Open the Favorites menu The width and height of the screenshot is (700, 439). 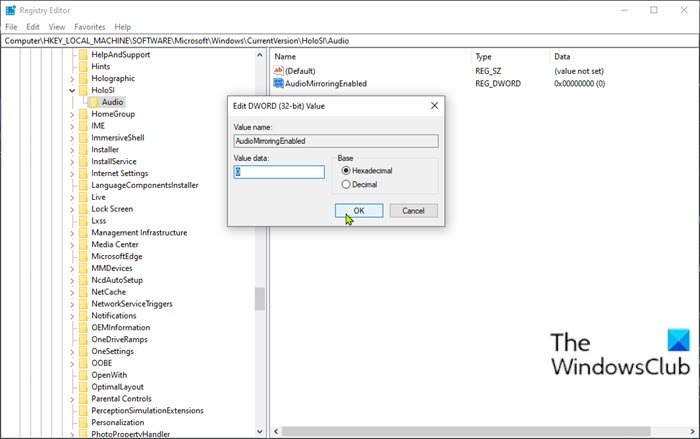coord(90,27)
